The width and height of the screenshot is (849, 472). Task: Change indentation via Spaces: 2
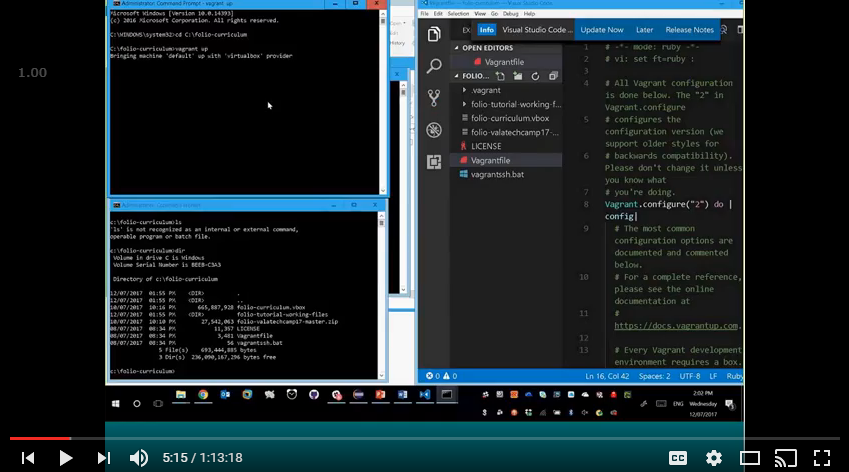click(x=654, y=376)
